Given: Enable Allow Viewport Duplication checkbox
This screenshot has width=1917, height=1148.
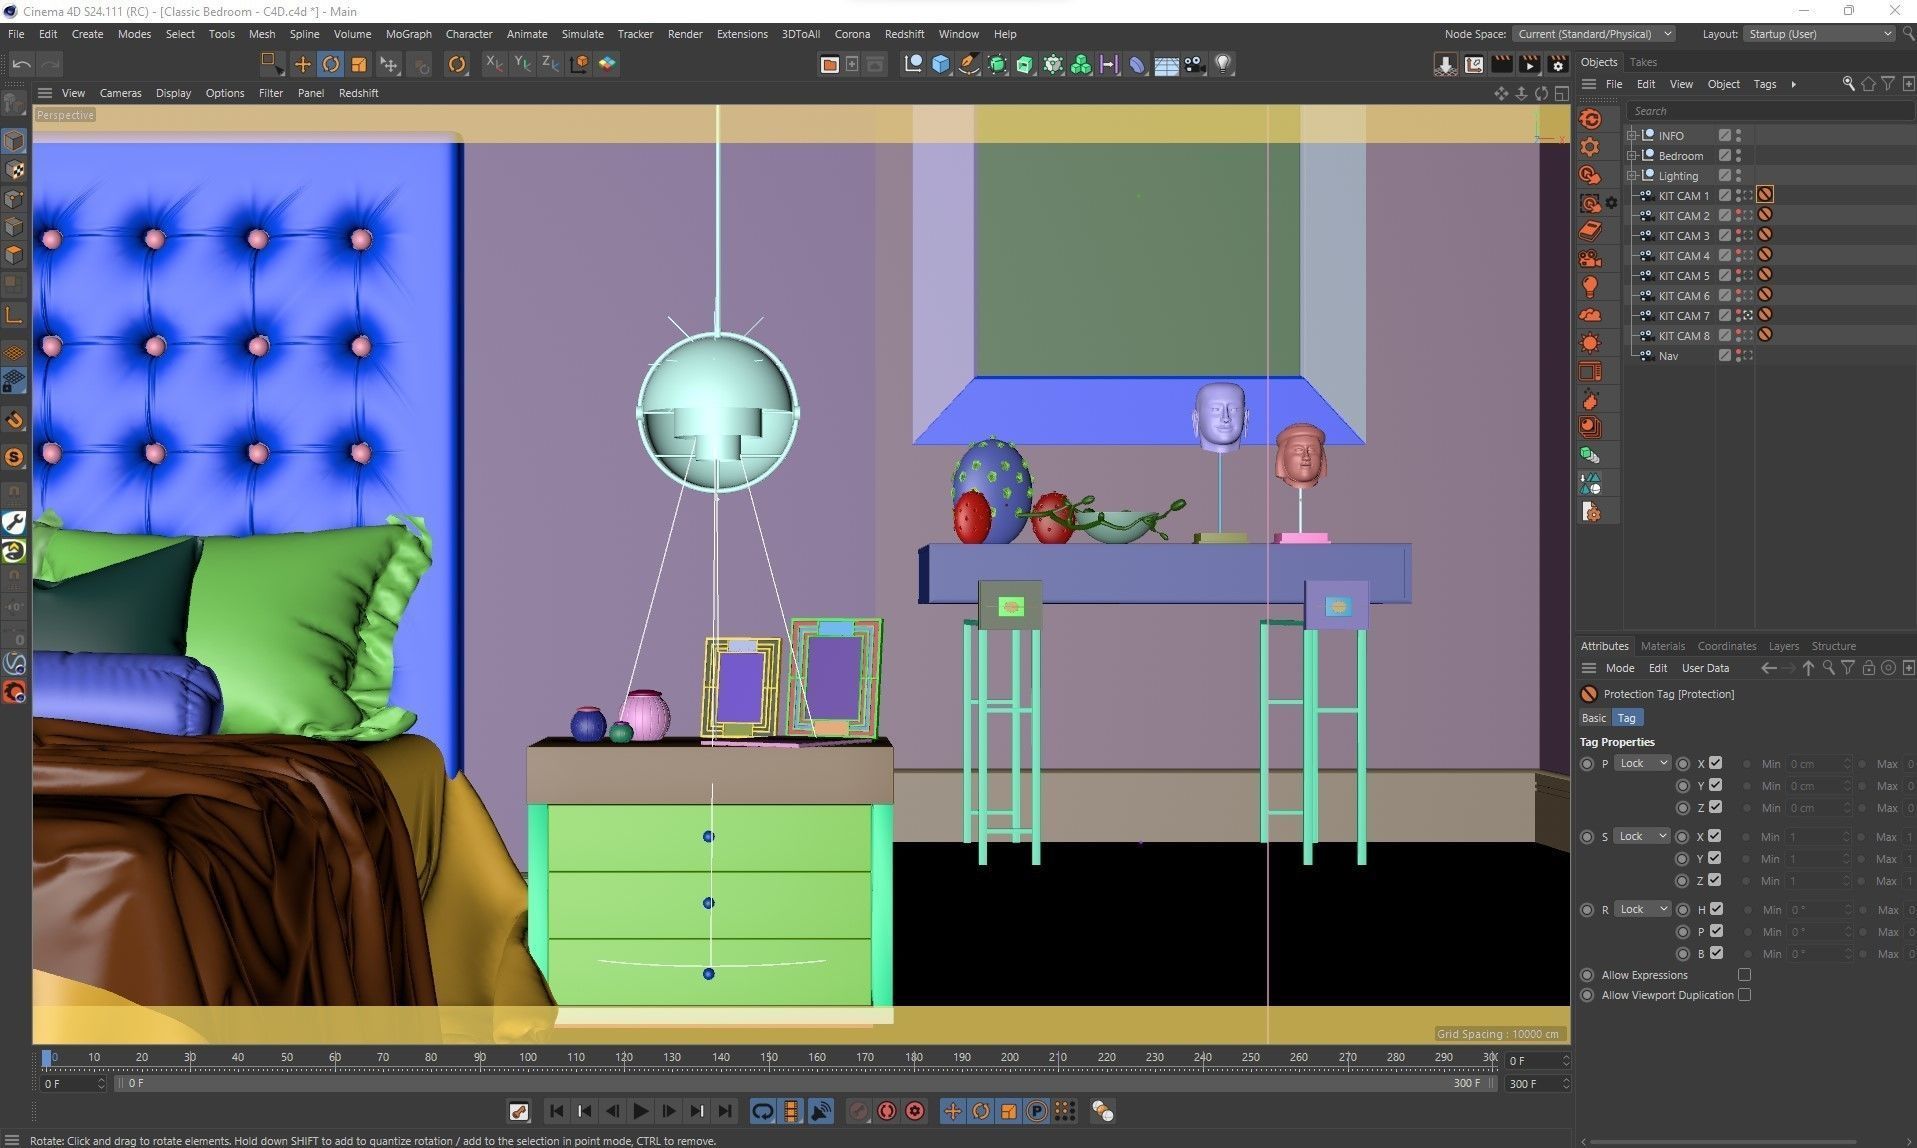Looking at the screenshot, I should point(1745,995).
